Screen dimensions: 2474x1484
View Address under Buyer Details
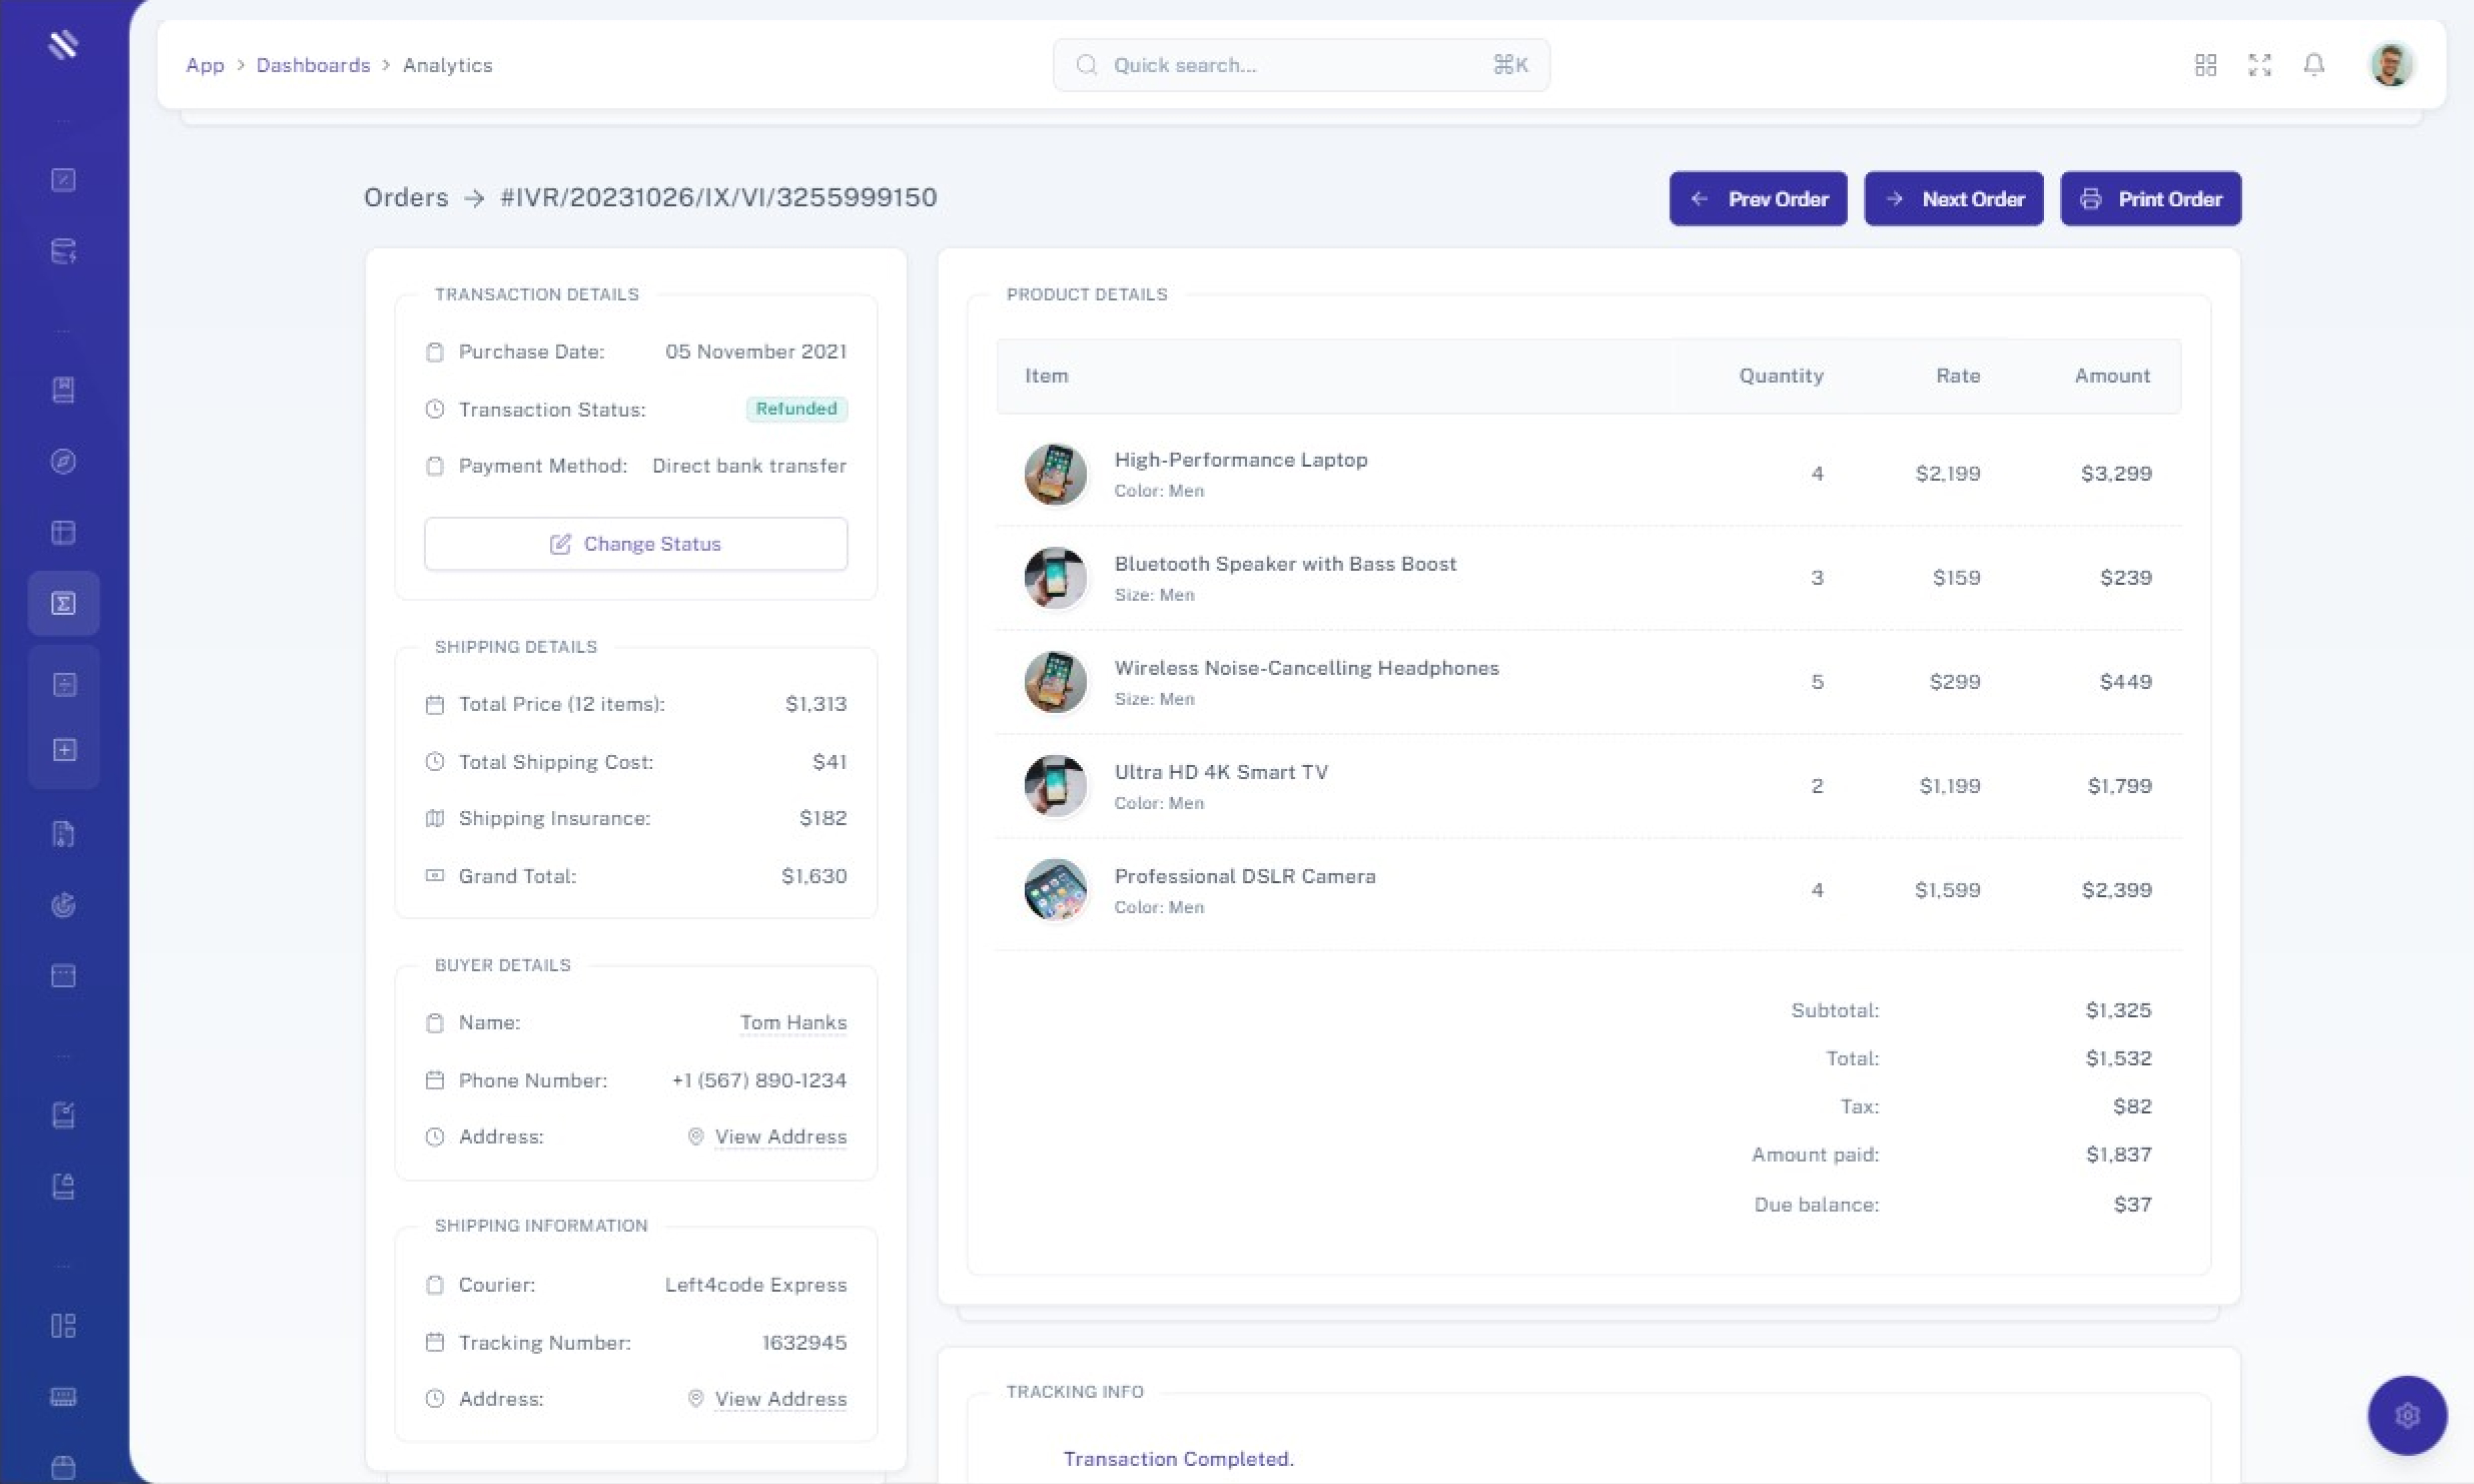780,1137
